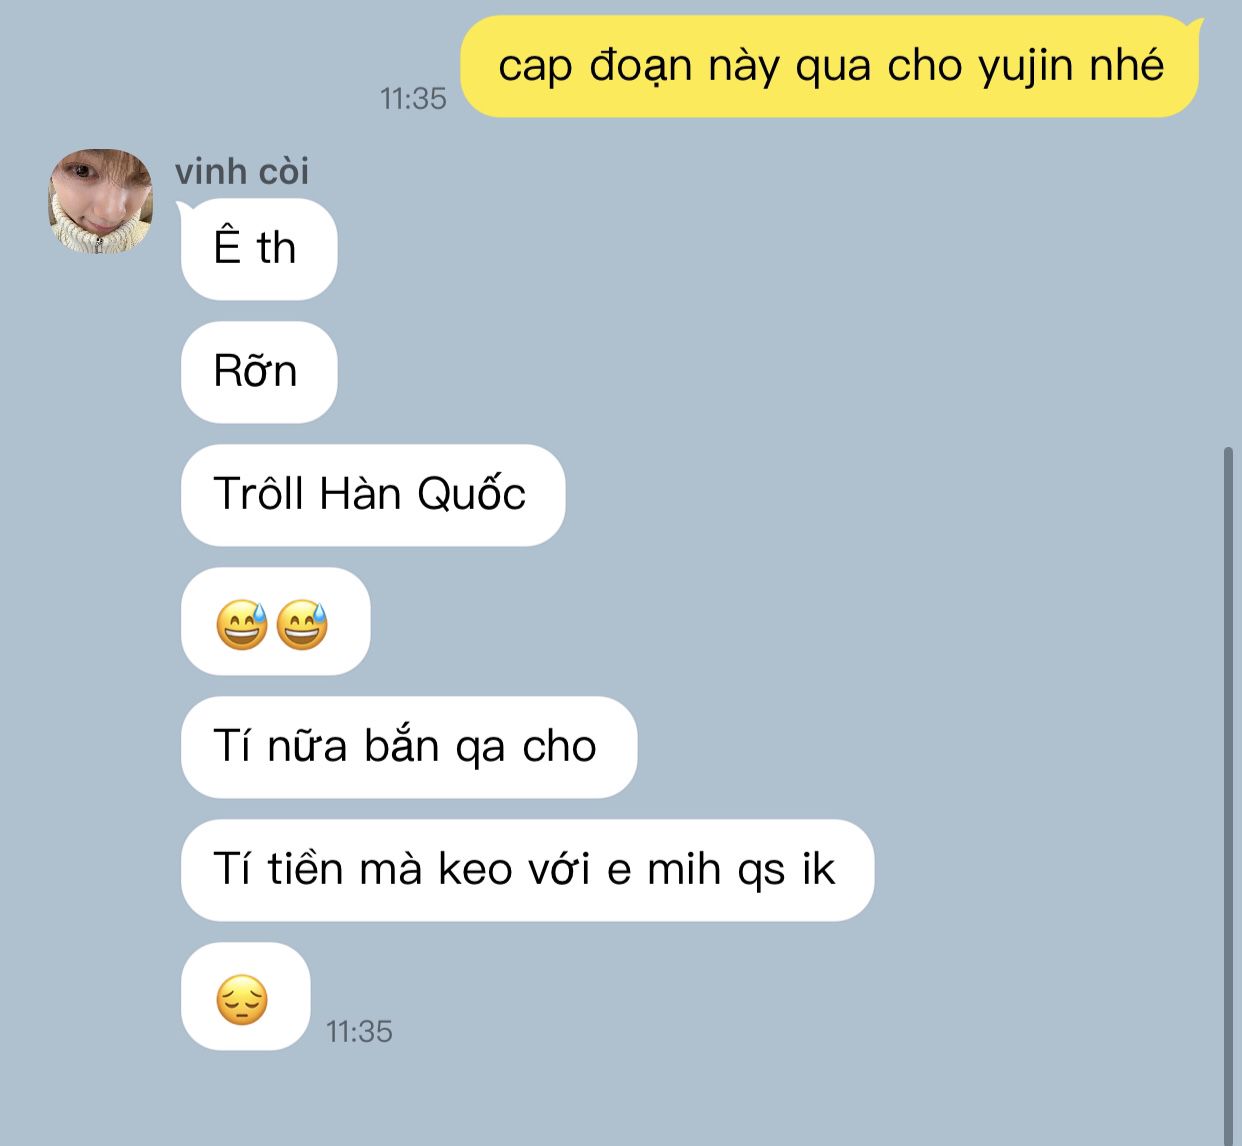Tap the bubble containing two laughing emojis

[x=276, y=621]
